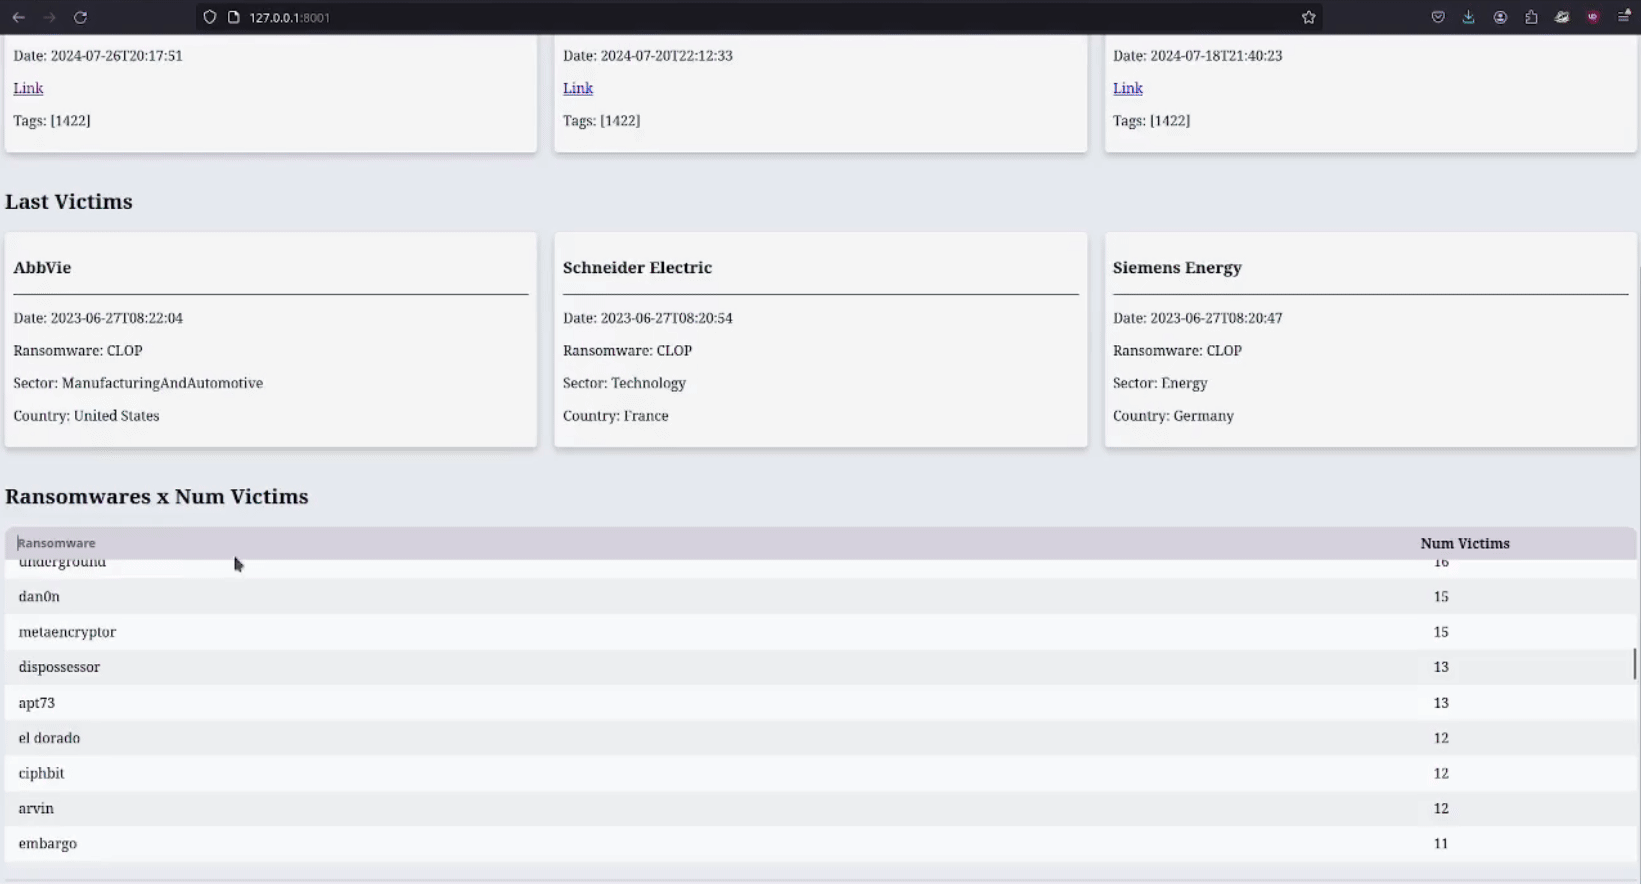Open the Link dated 2024-07-20T22:12:33

coord(578,88)
